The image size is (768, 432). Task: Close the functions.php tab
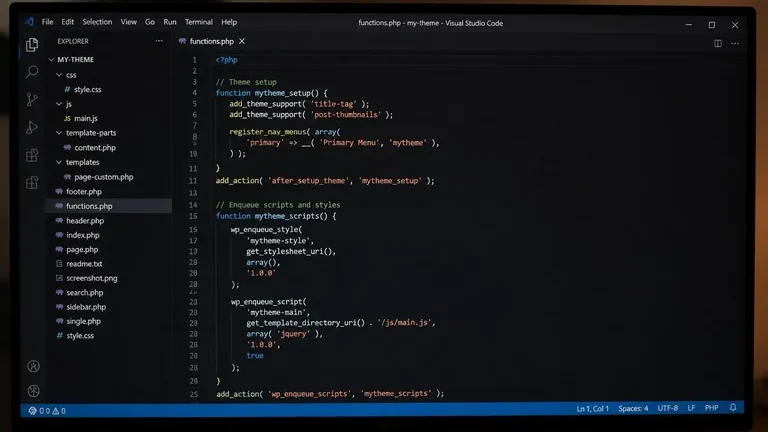point(242,41)
